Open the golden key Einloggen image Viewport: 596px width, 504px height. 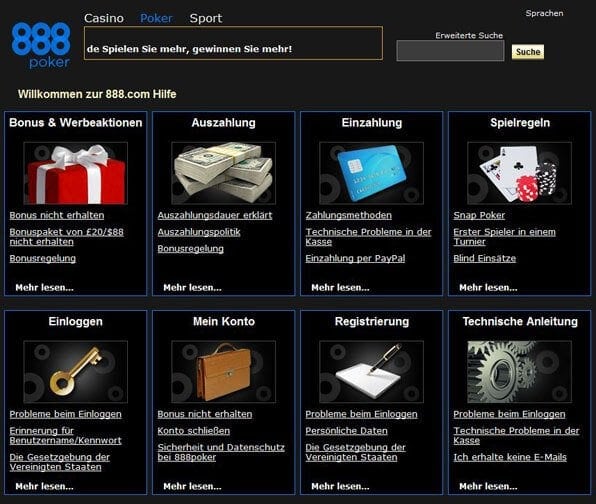pos(76,372)
